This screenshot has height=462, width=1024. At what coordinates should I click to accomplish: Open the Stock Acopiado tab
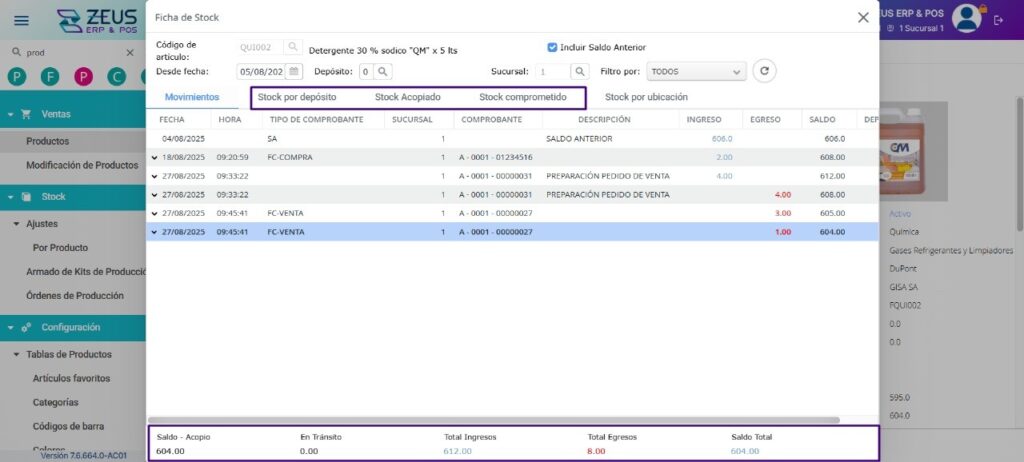click(407, 97)
